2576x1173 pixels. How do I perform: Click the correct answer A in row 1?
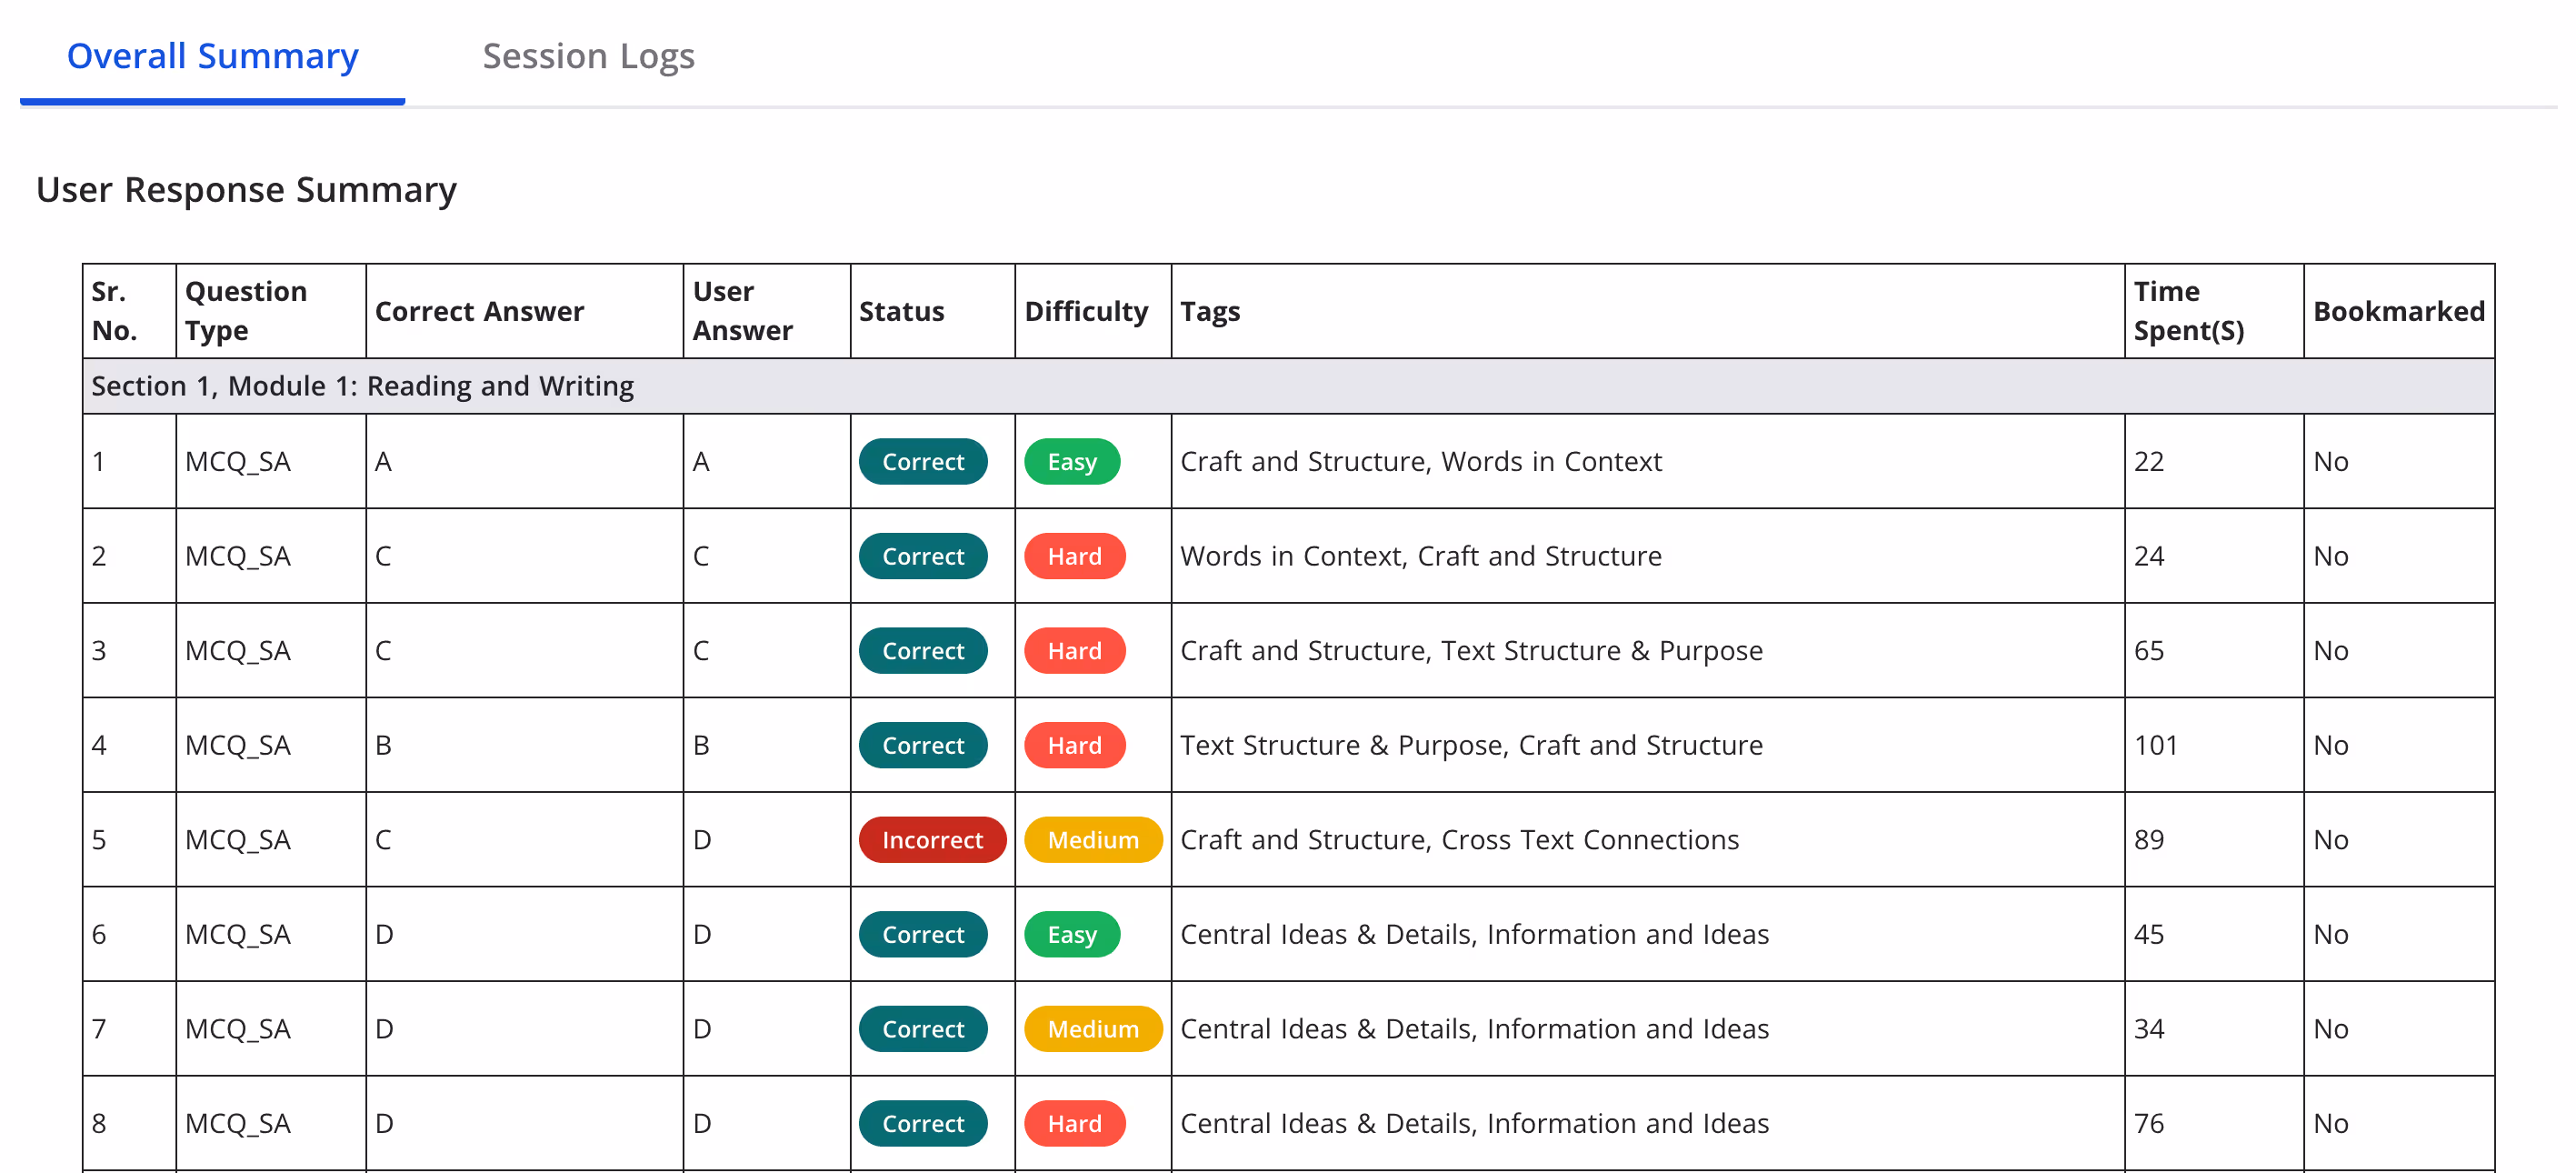pyautogui.click(x=383, y=461)
